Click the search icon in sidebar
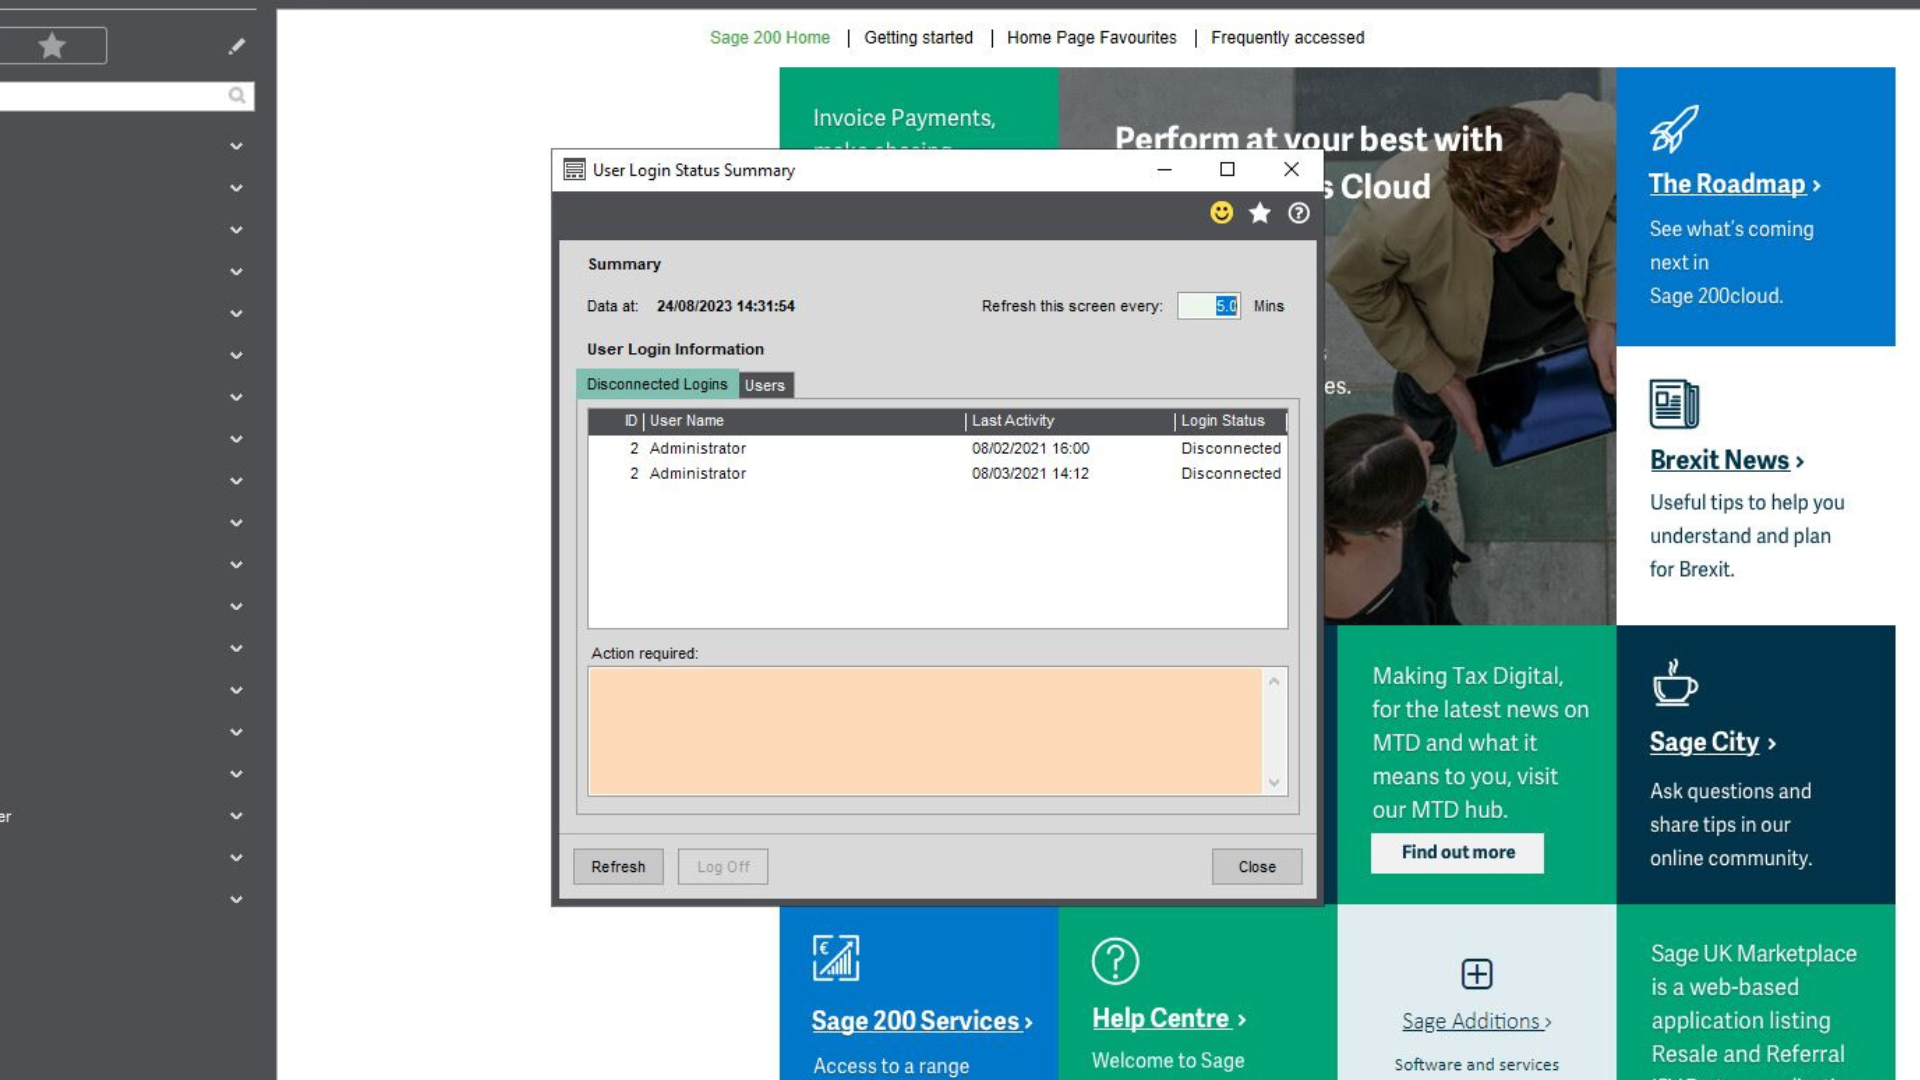Viewport: 1920px width, 1080px height. [235, 95]
